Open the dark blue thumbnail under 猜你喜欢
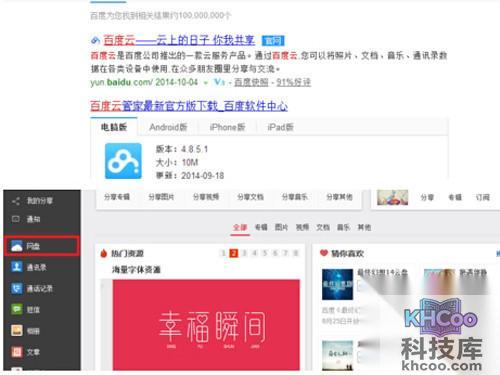Viewport: 500px width, 375px height. coord(337,284)
